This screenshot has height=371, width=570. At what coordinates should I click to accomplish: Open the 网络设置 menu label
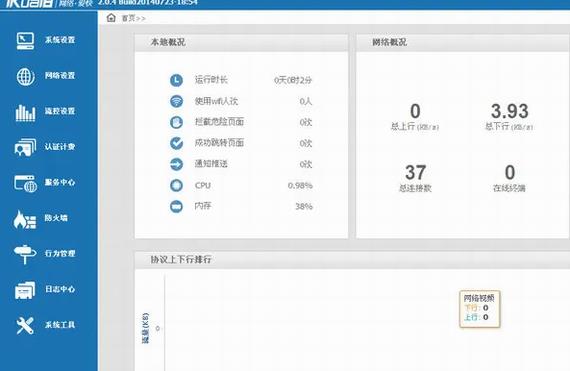click(x=60, y=76)
